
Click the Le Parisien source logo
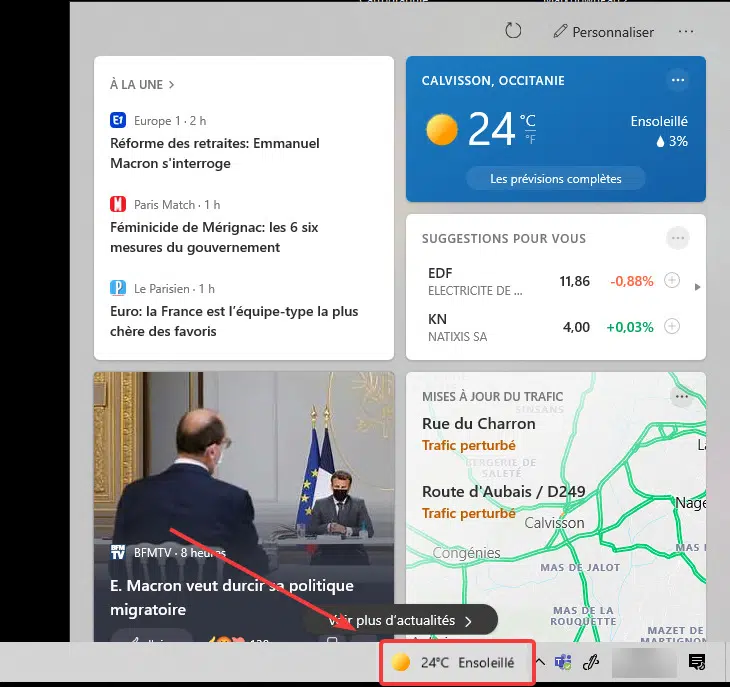coord(118,288)
